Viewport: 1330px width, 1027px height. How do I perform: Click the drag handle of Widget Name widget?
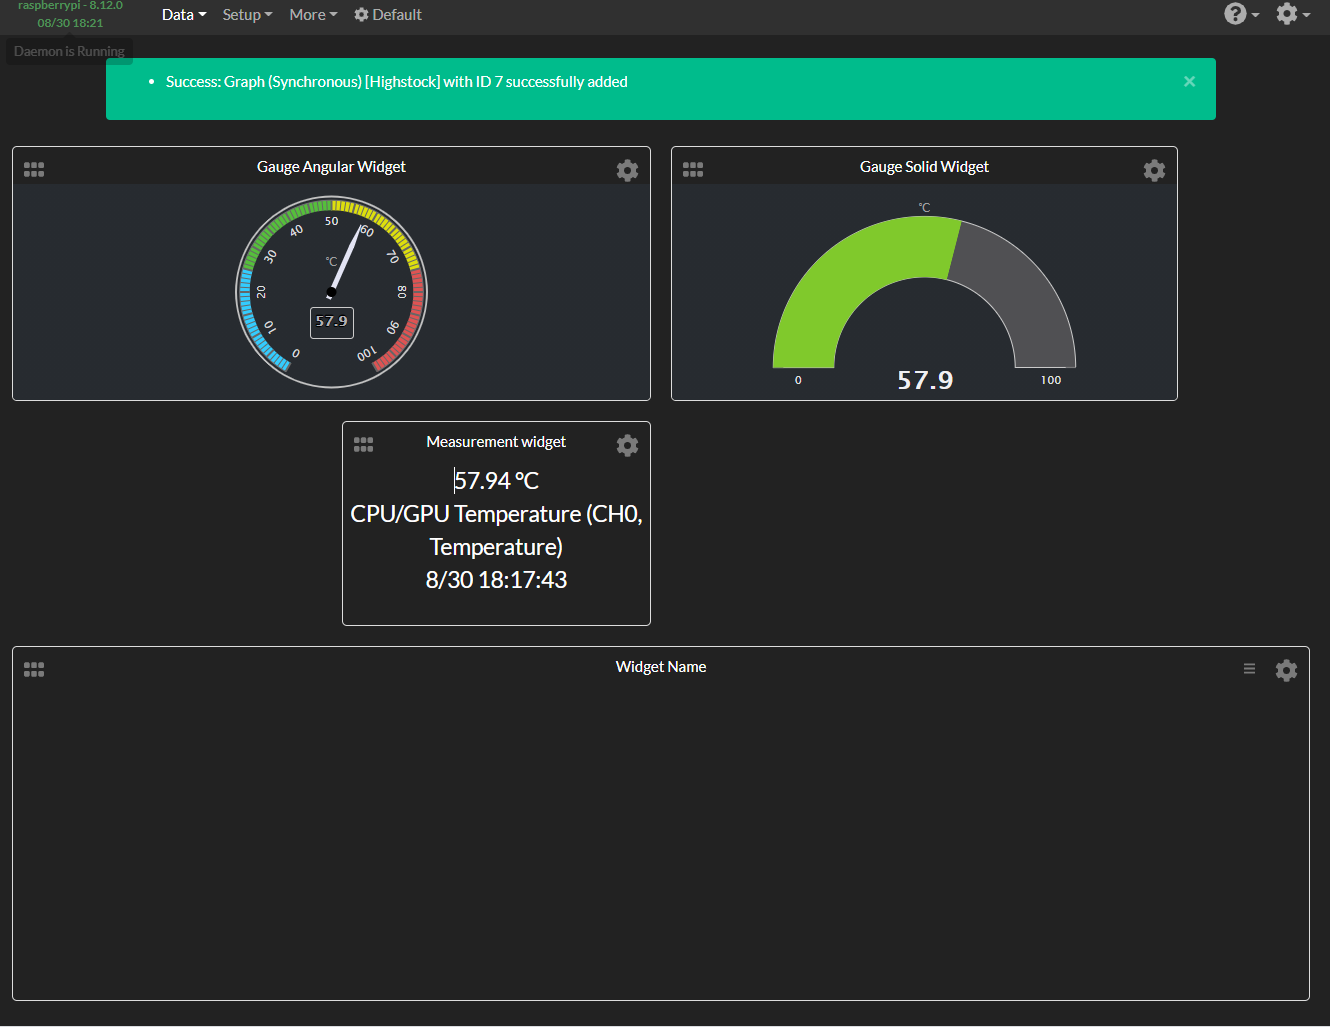[x=33, y=668]
